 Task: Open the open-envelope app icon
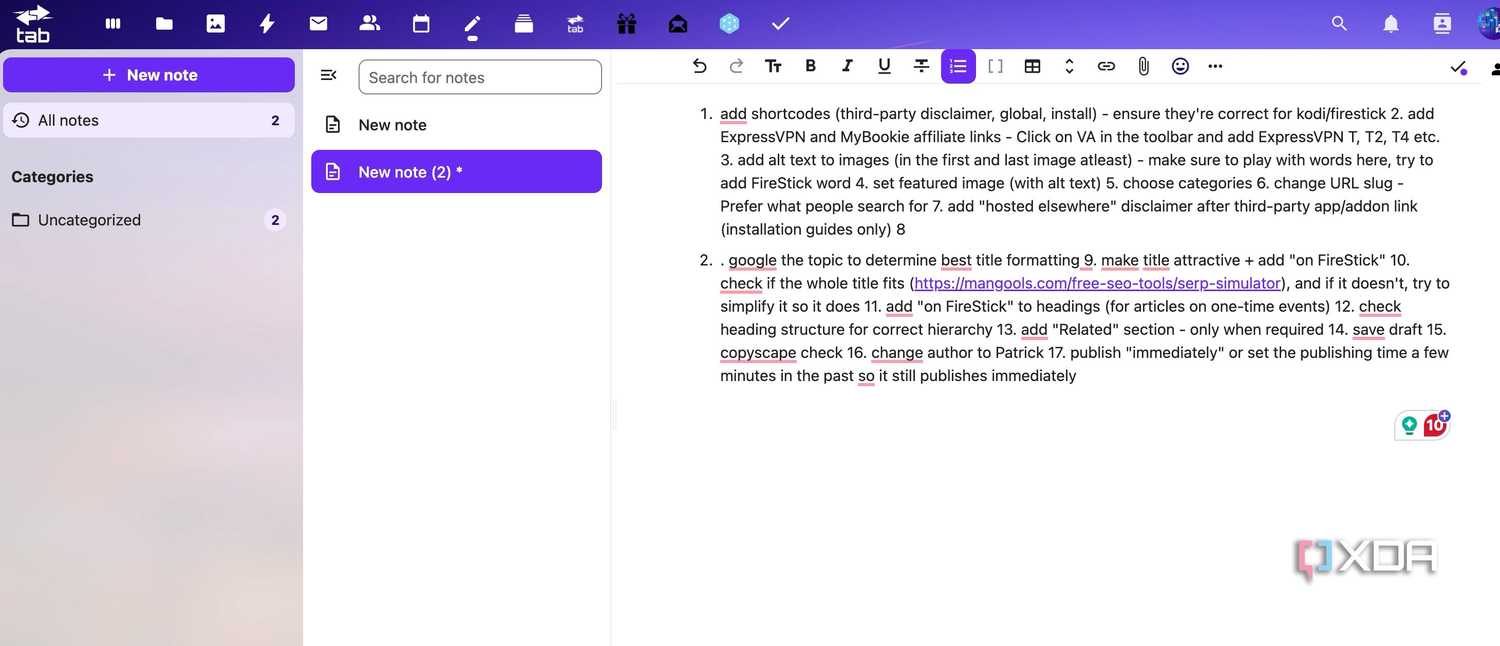click(678, 23)
